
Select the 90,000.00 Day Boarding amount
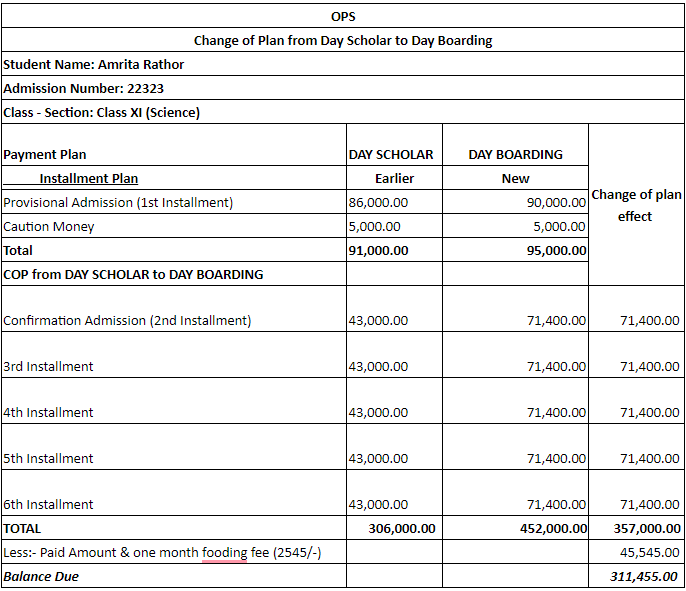(555, 202)
